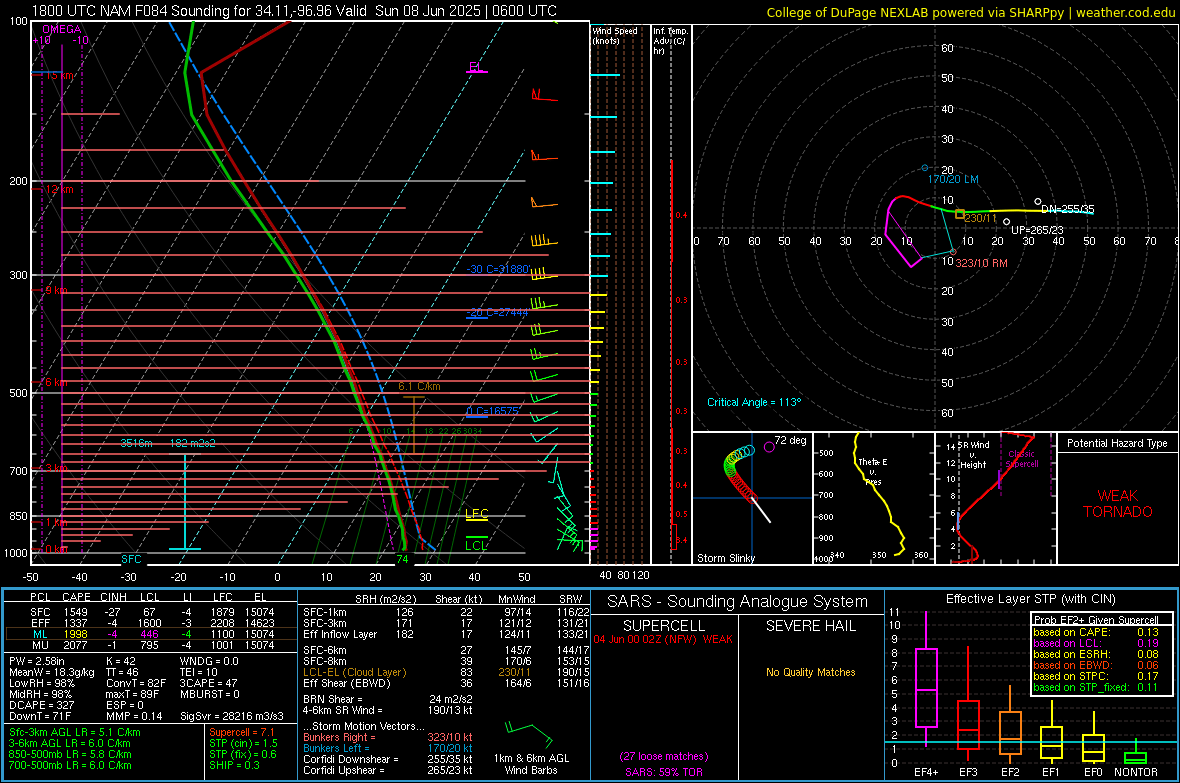
Task: Click the '72 deg' slinky tilt value
Action: (x=790, y=440)
